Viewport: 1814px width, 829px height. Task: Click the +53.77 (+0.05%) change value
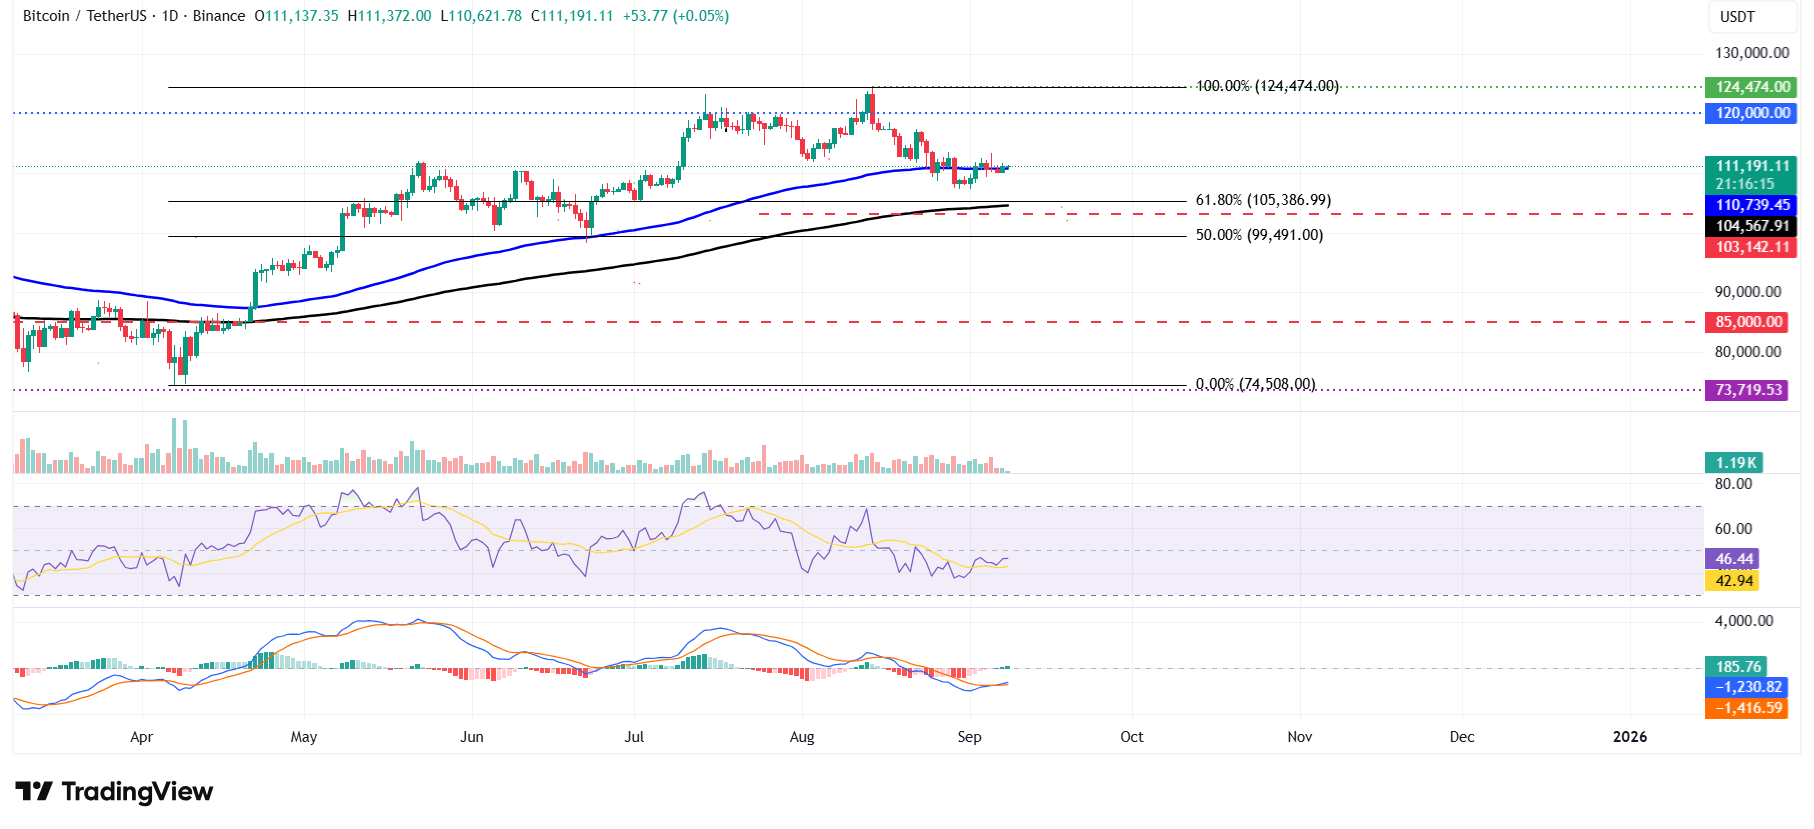tap(675, 16)
